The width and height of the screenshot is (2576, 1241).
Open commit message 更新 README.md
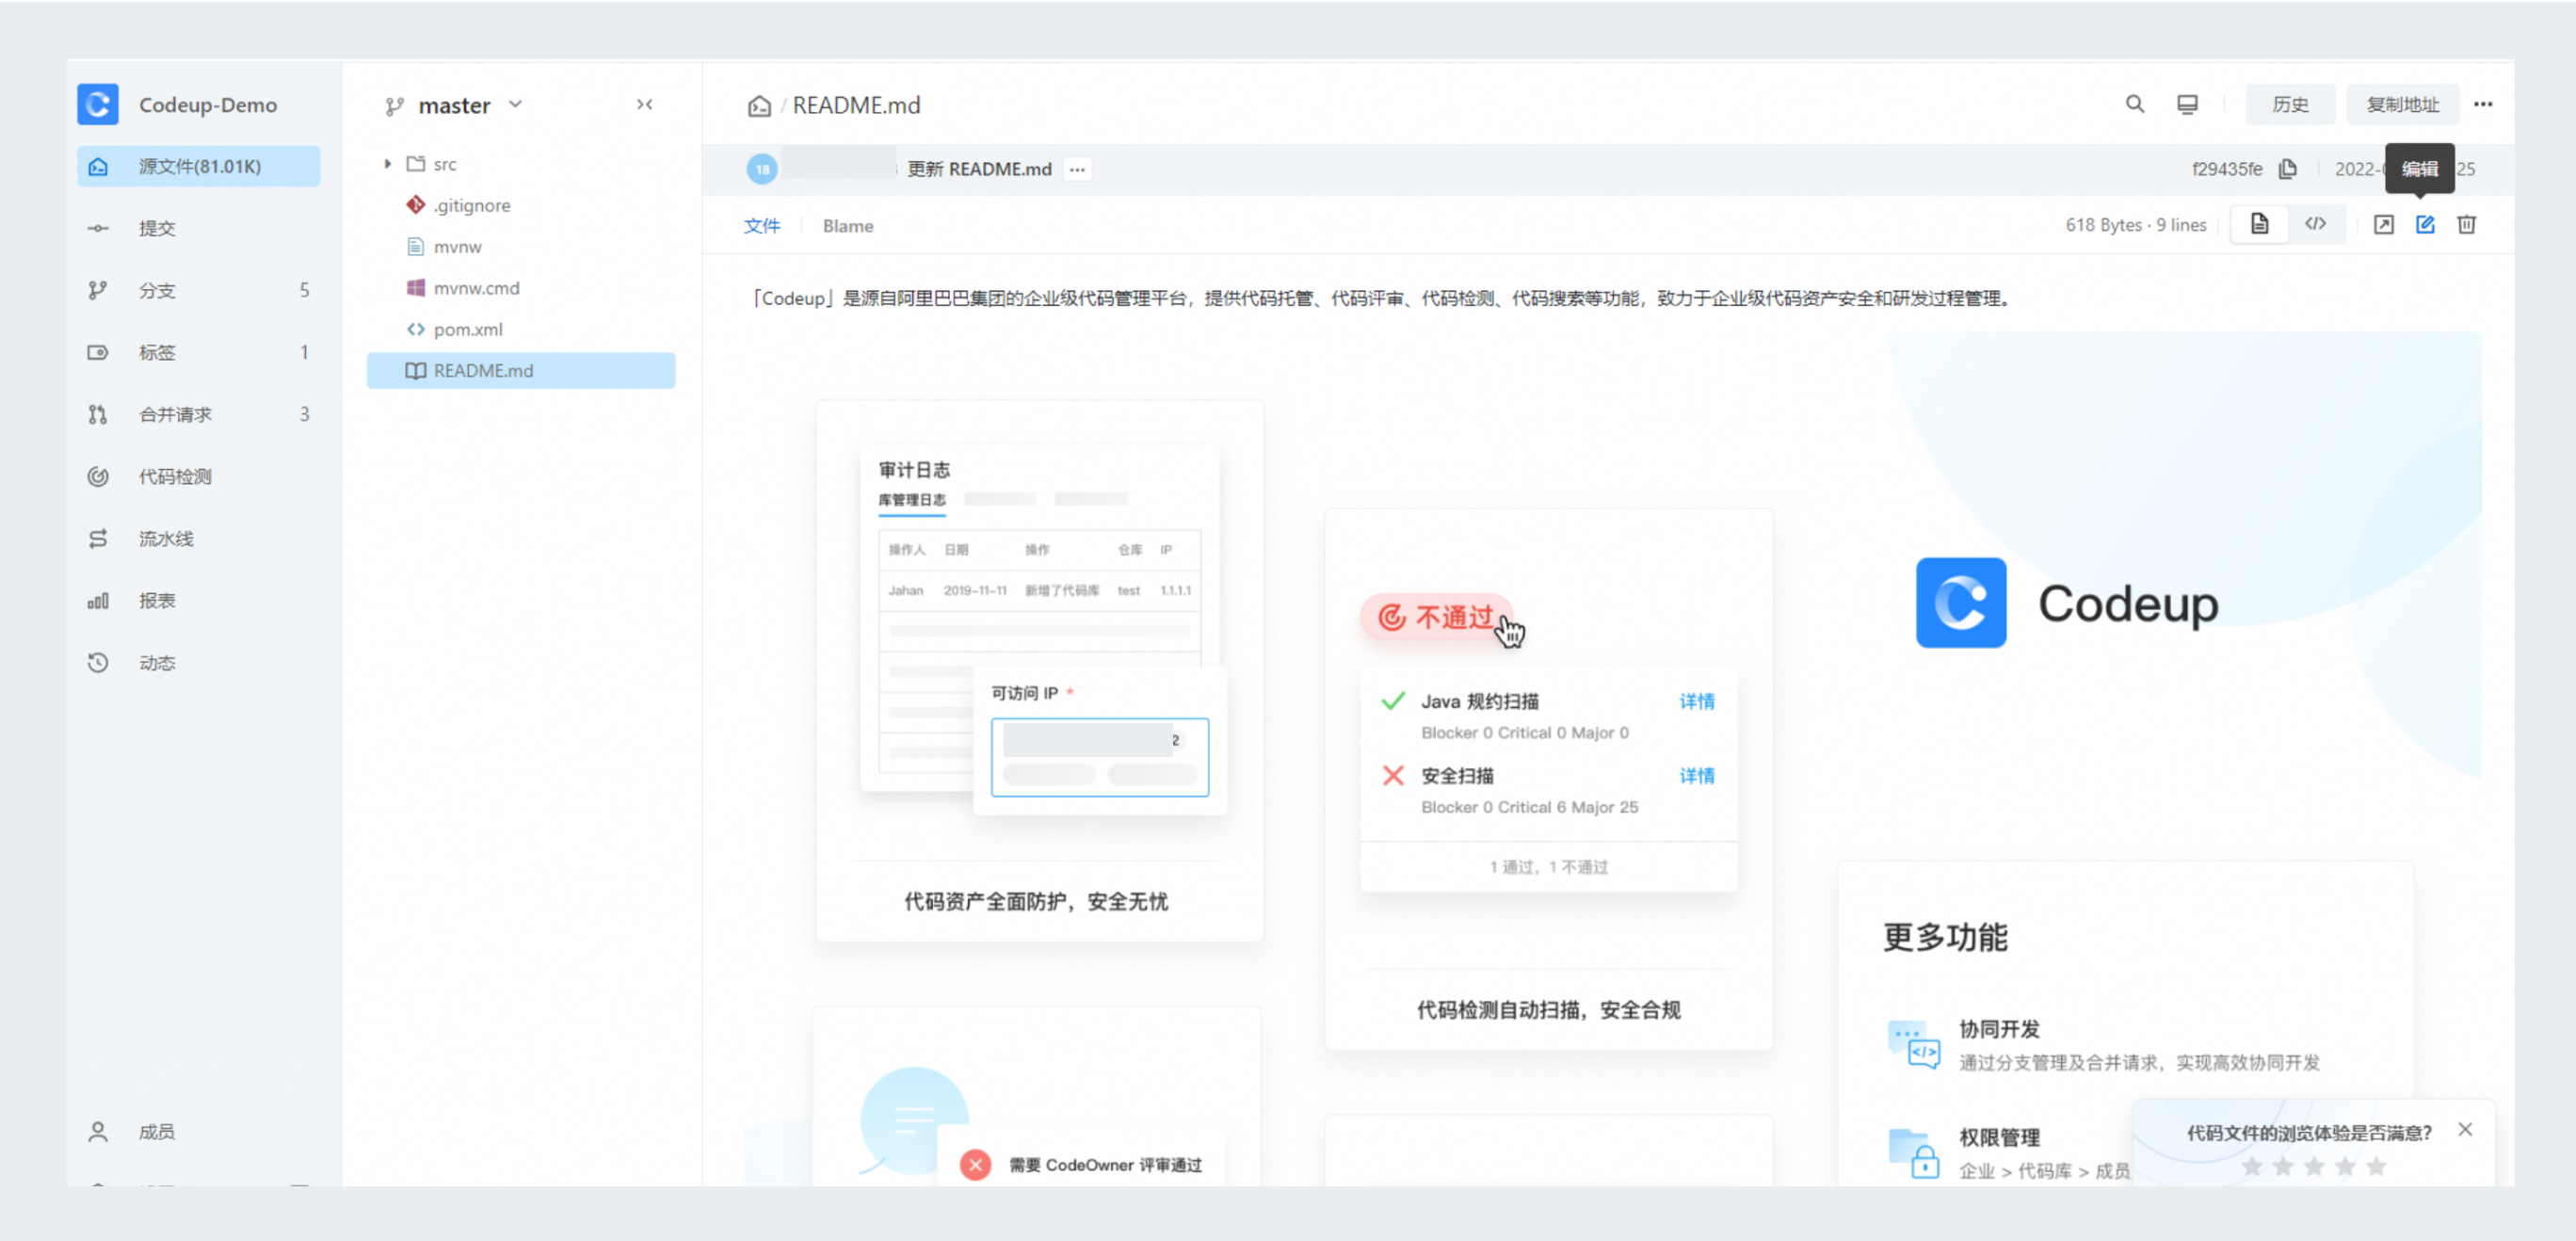point(979,169)
